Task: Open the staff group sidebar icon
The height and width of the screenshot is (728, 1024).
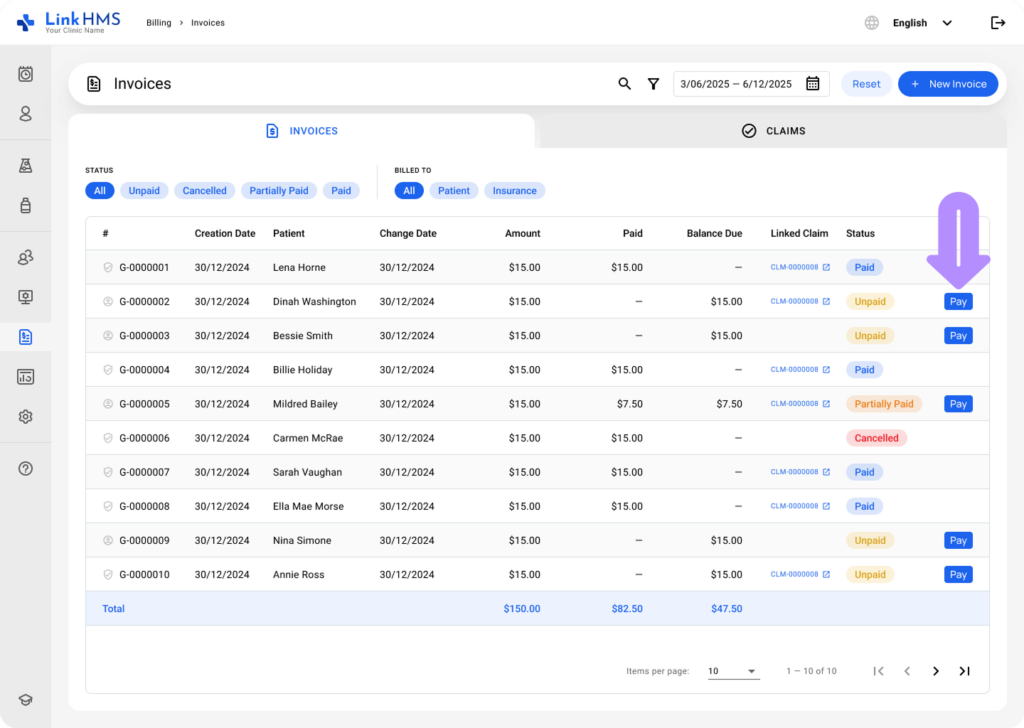Action: click(25, 257)
